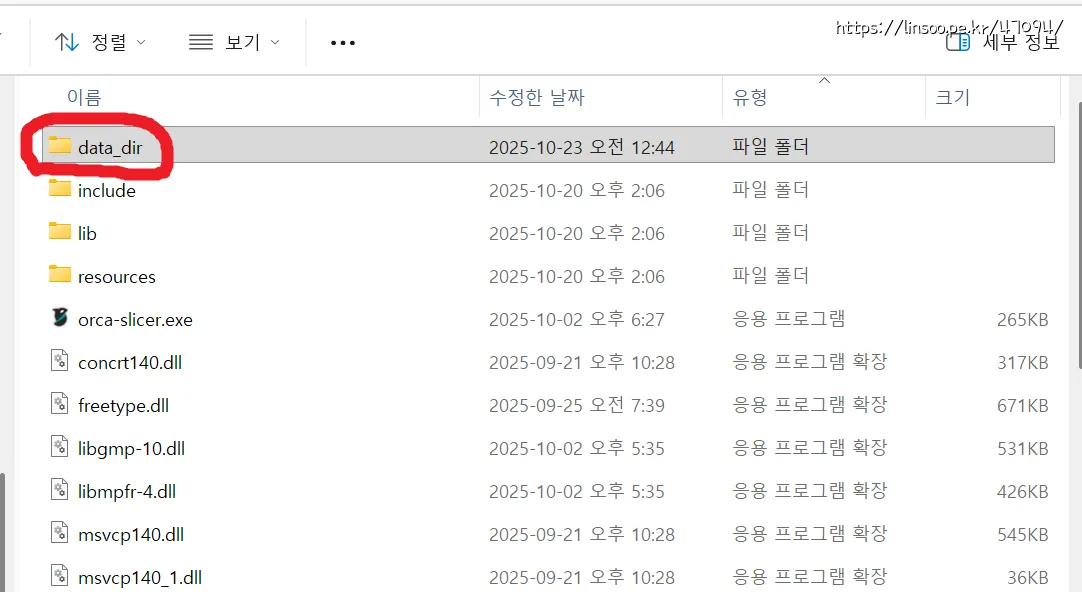Click the include folder icon
Viewport: 1082px width, 592px height.
59,188
